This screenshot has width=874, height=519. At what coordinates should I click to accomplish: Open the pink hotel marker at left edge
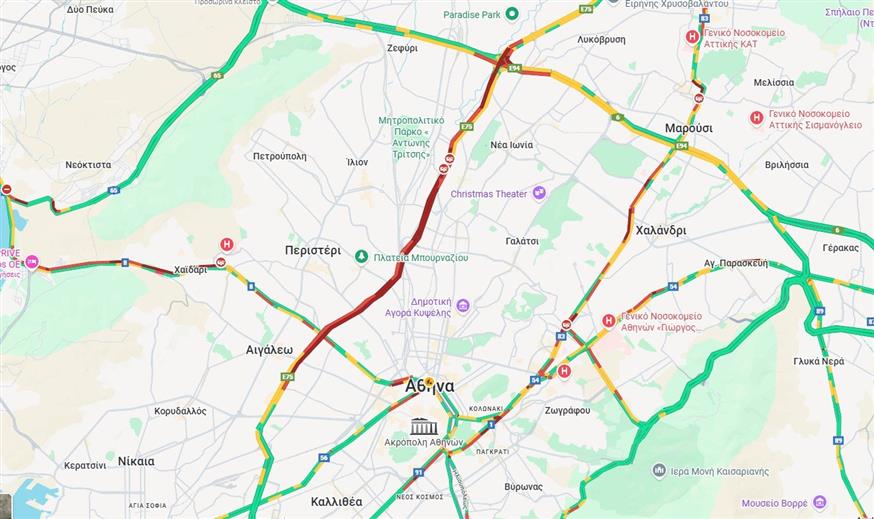[x=32, y=261]
